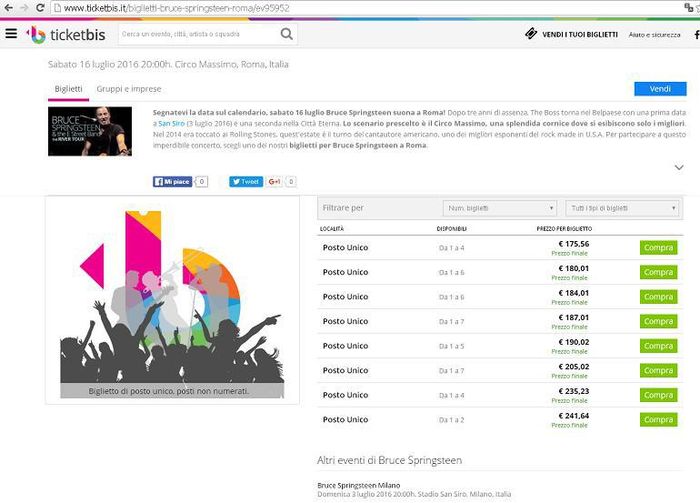The image size is (700, 503).
Task: Click Compra for the € 175,56 ticket
Action: click(658, 247)
